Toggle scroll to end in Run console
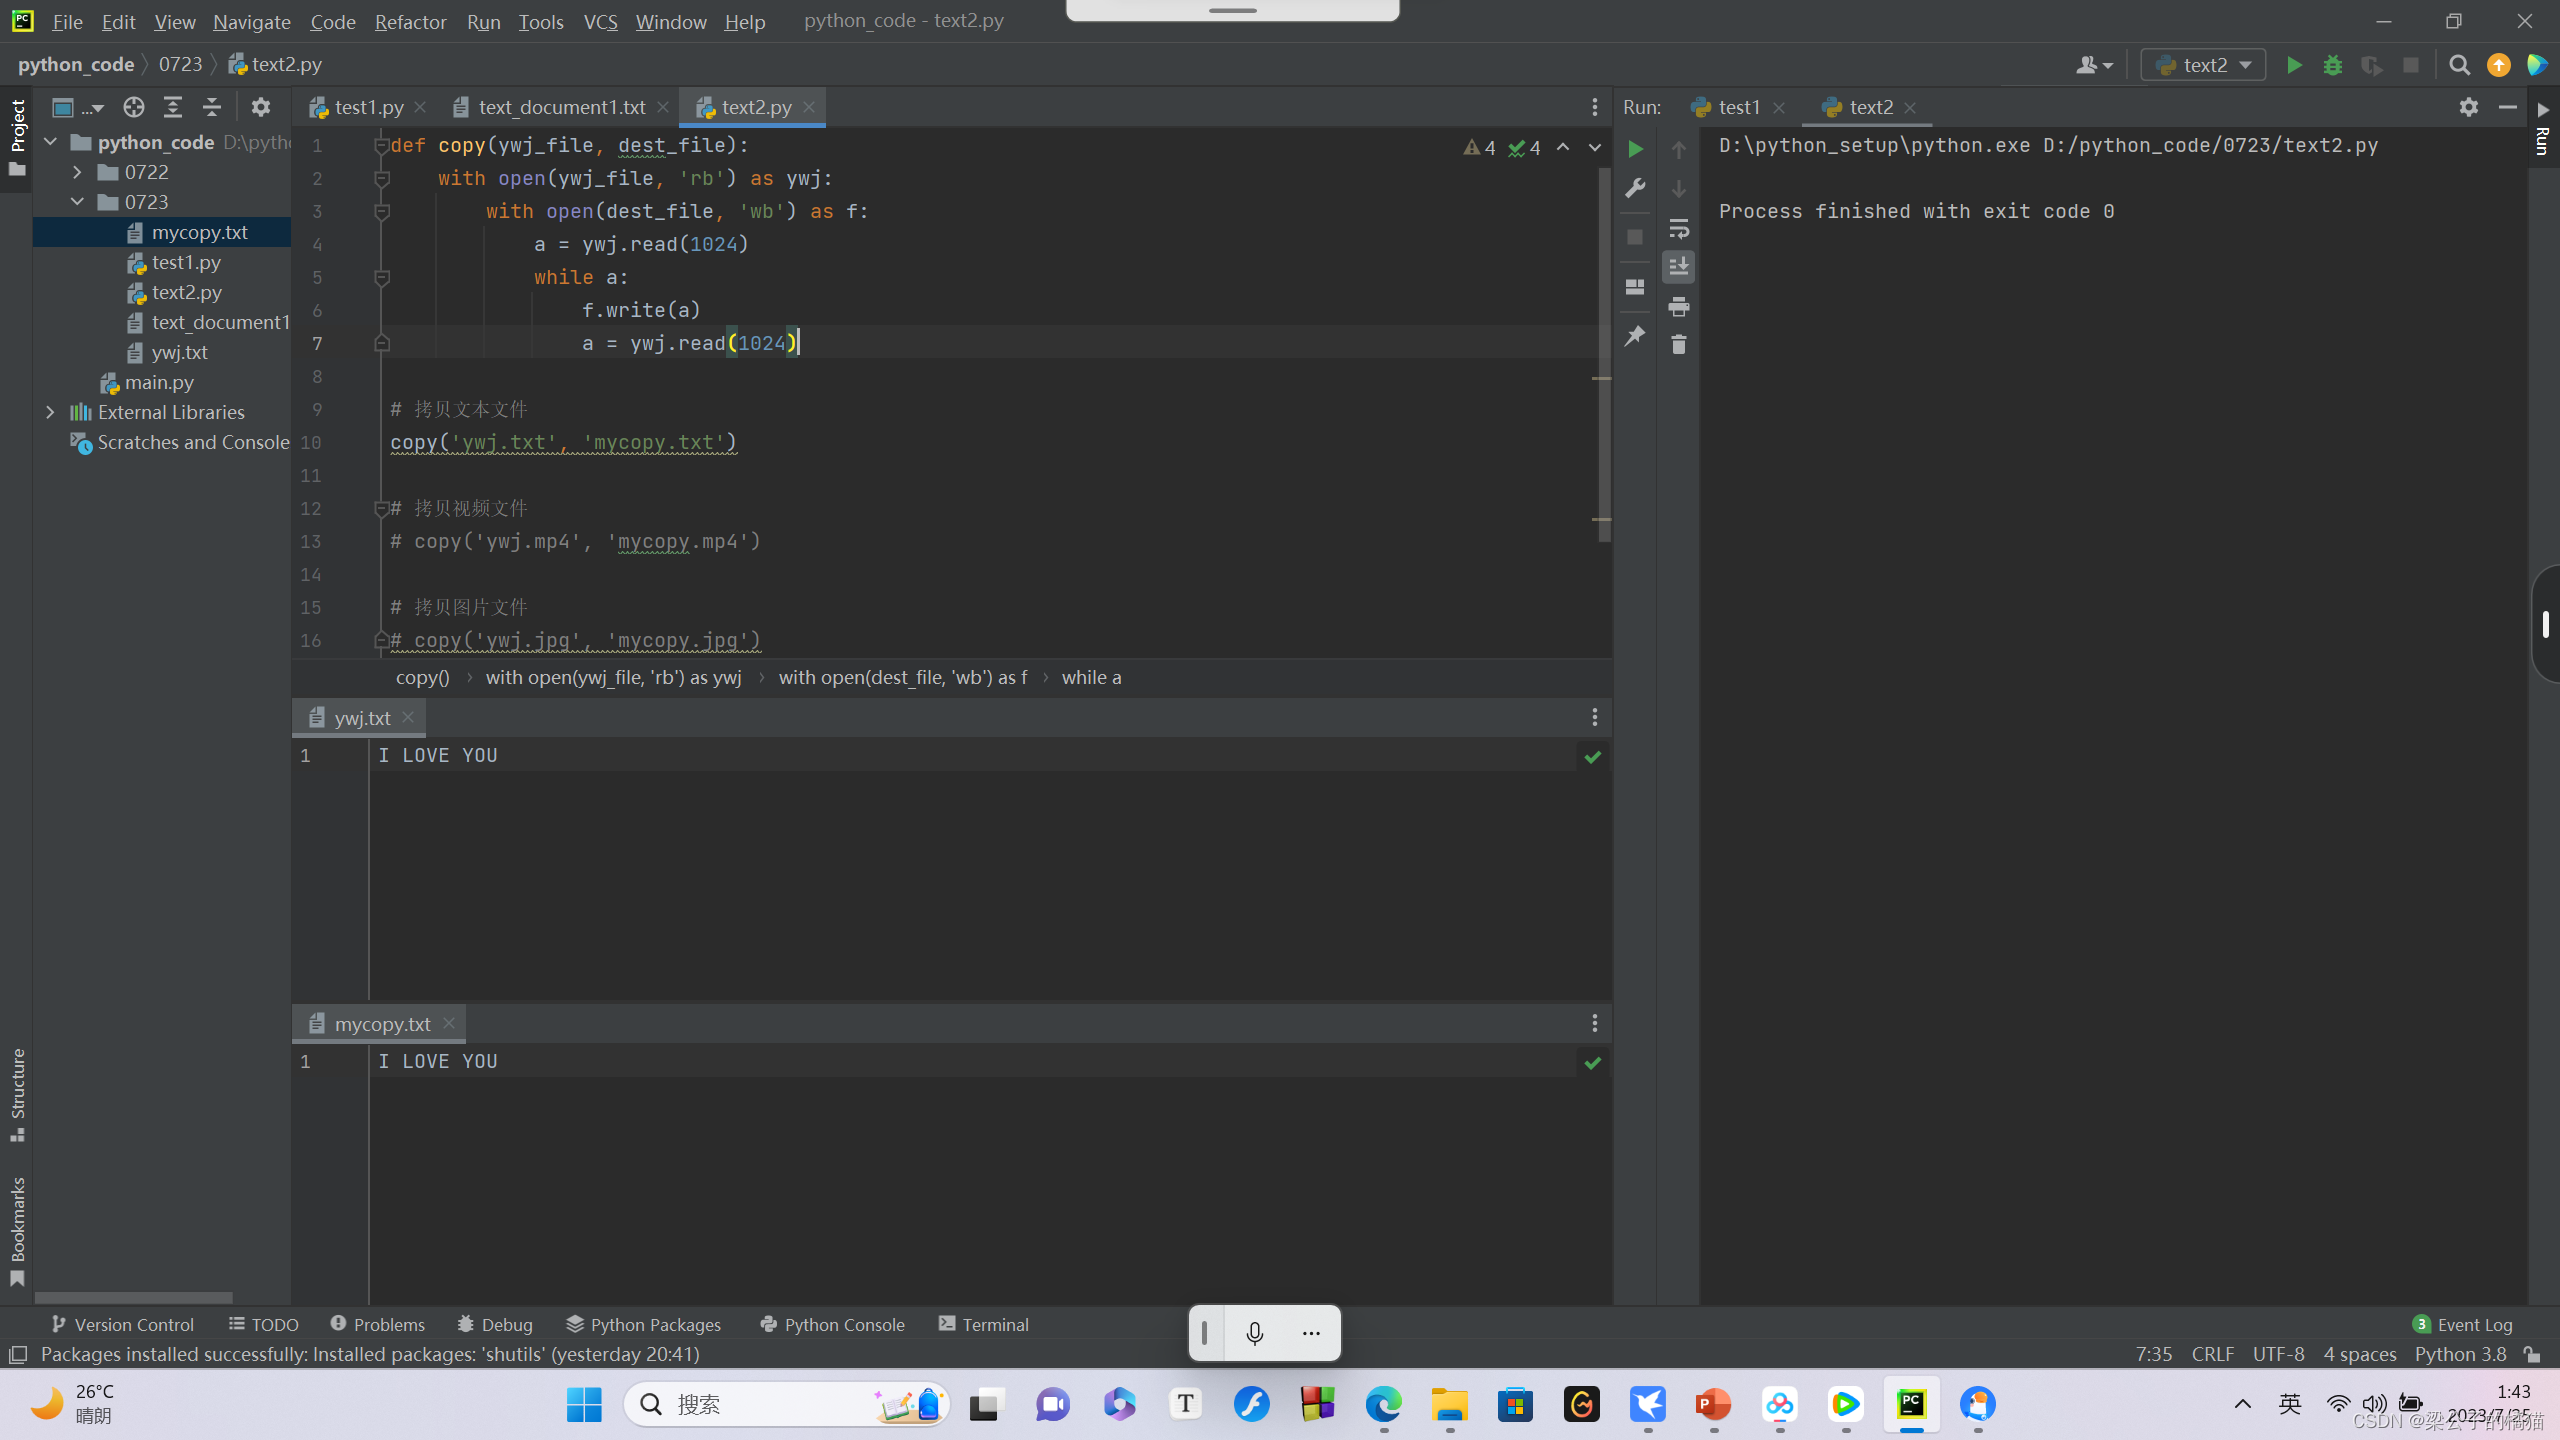2560x1440 pixels. click(x=1678, y=267)
